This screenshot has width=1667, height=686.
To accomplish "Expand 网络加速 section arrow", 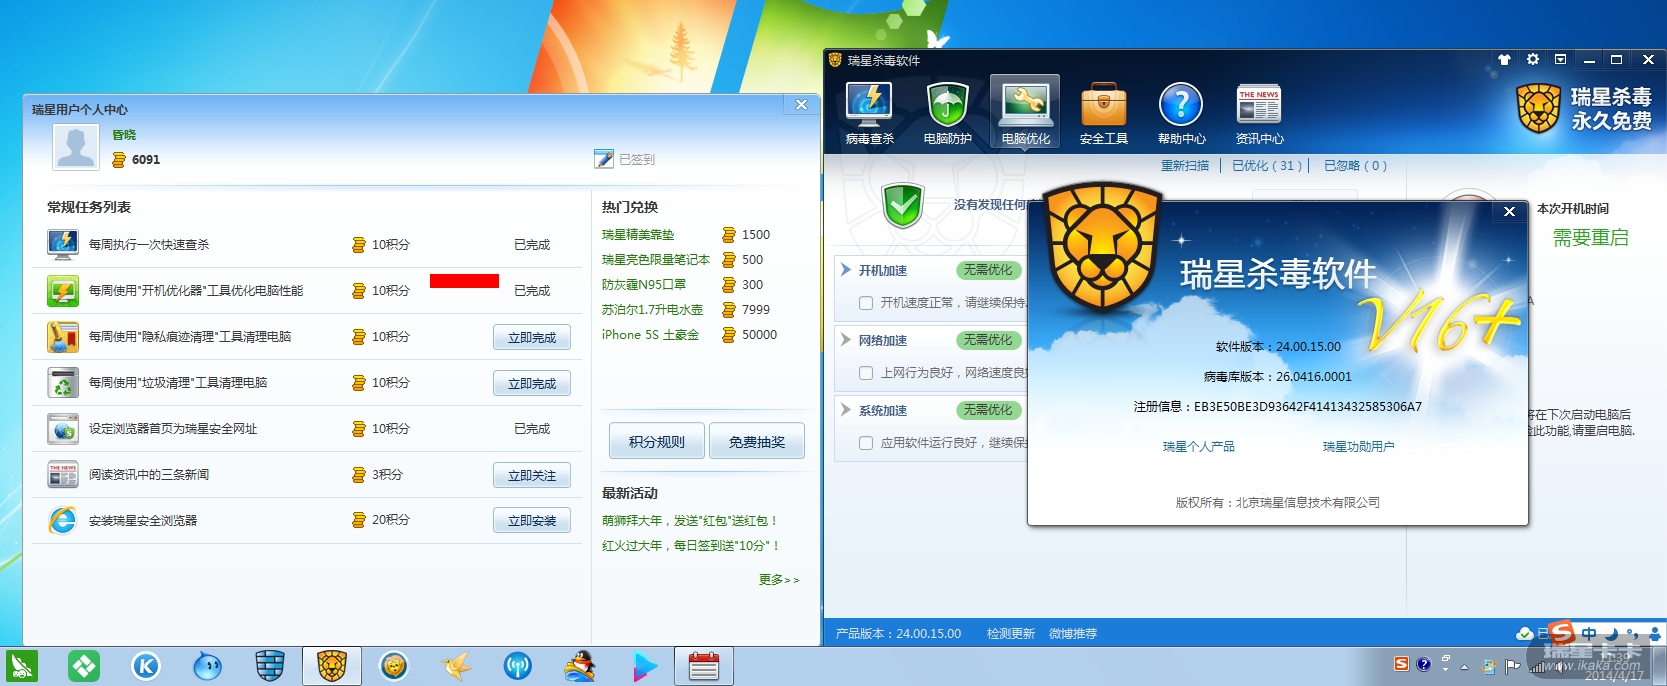I will (x=846, y=340).
